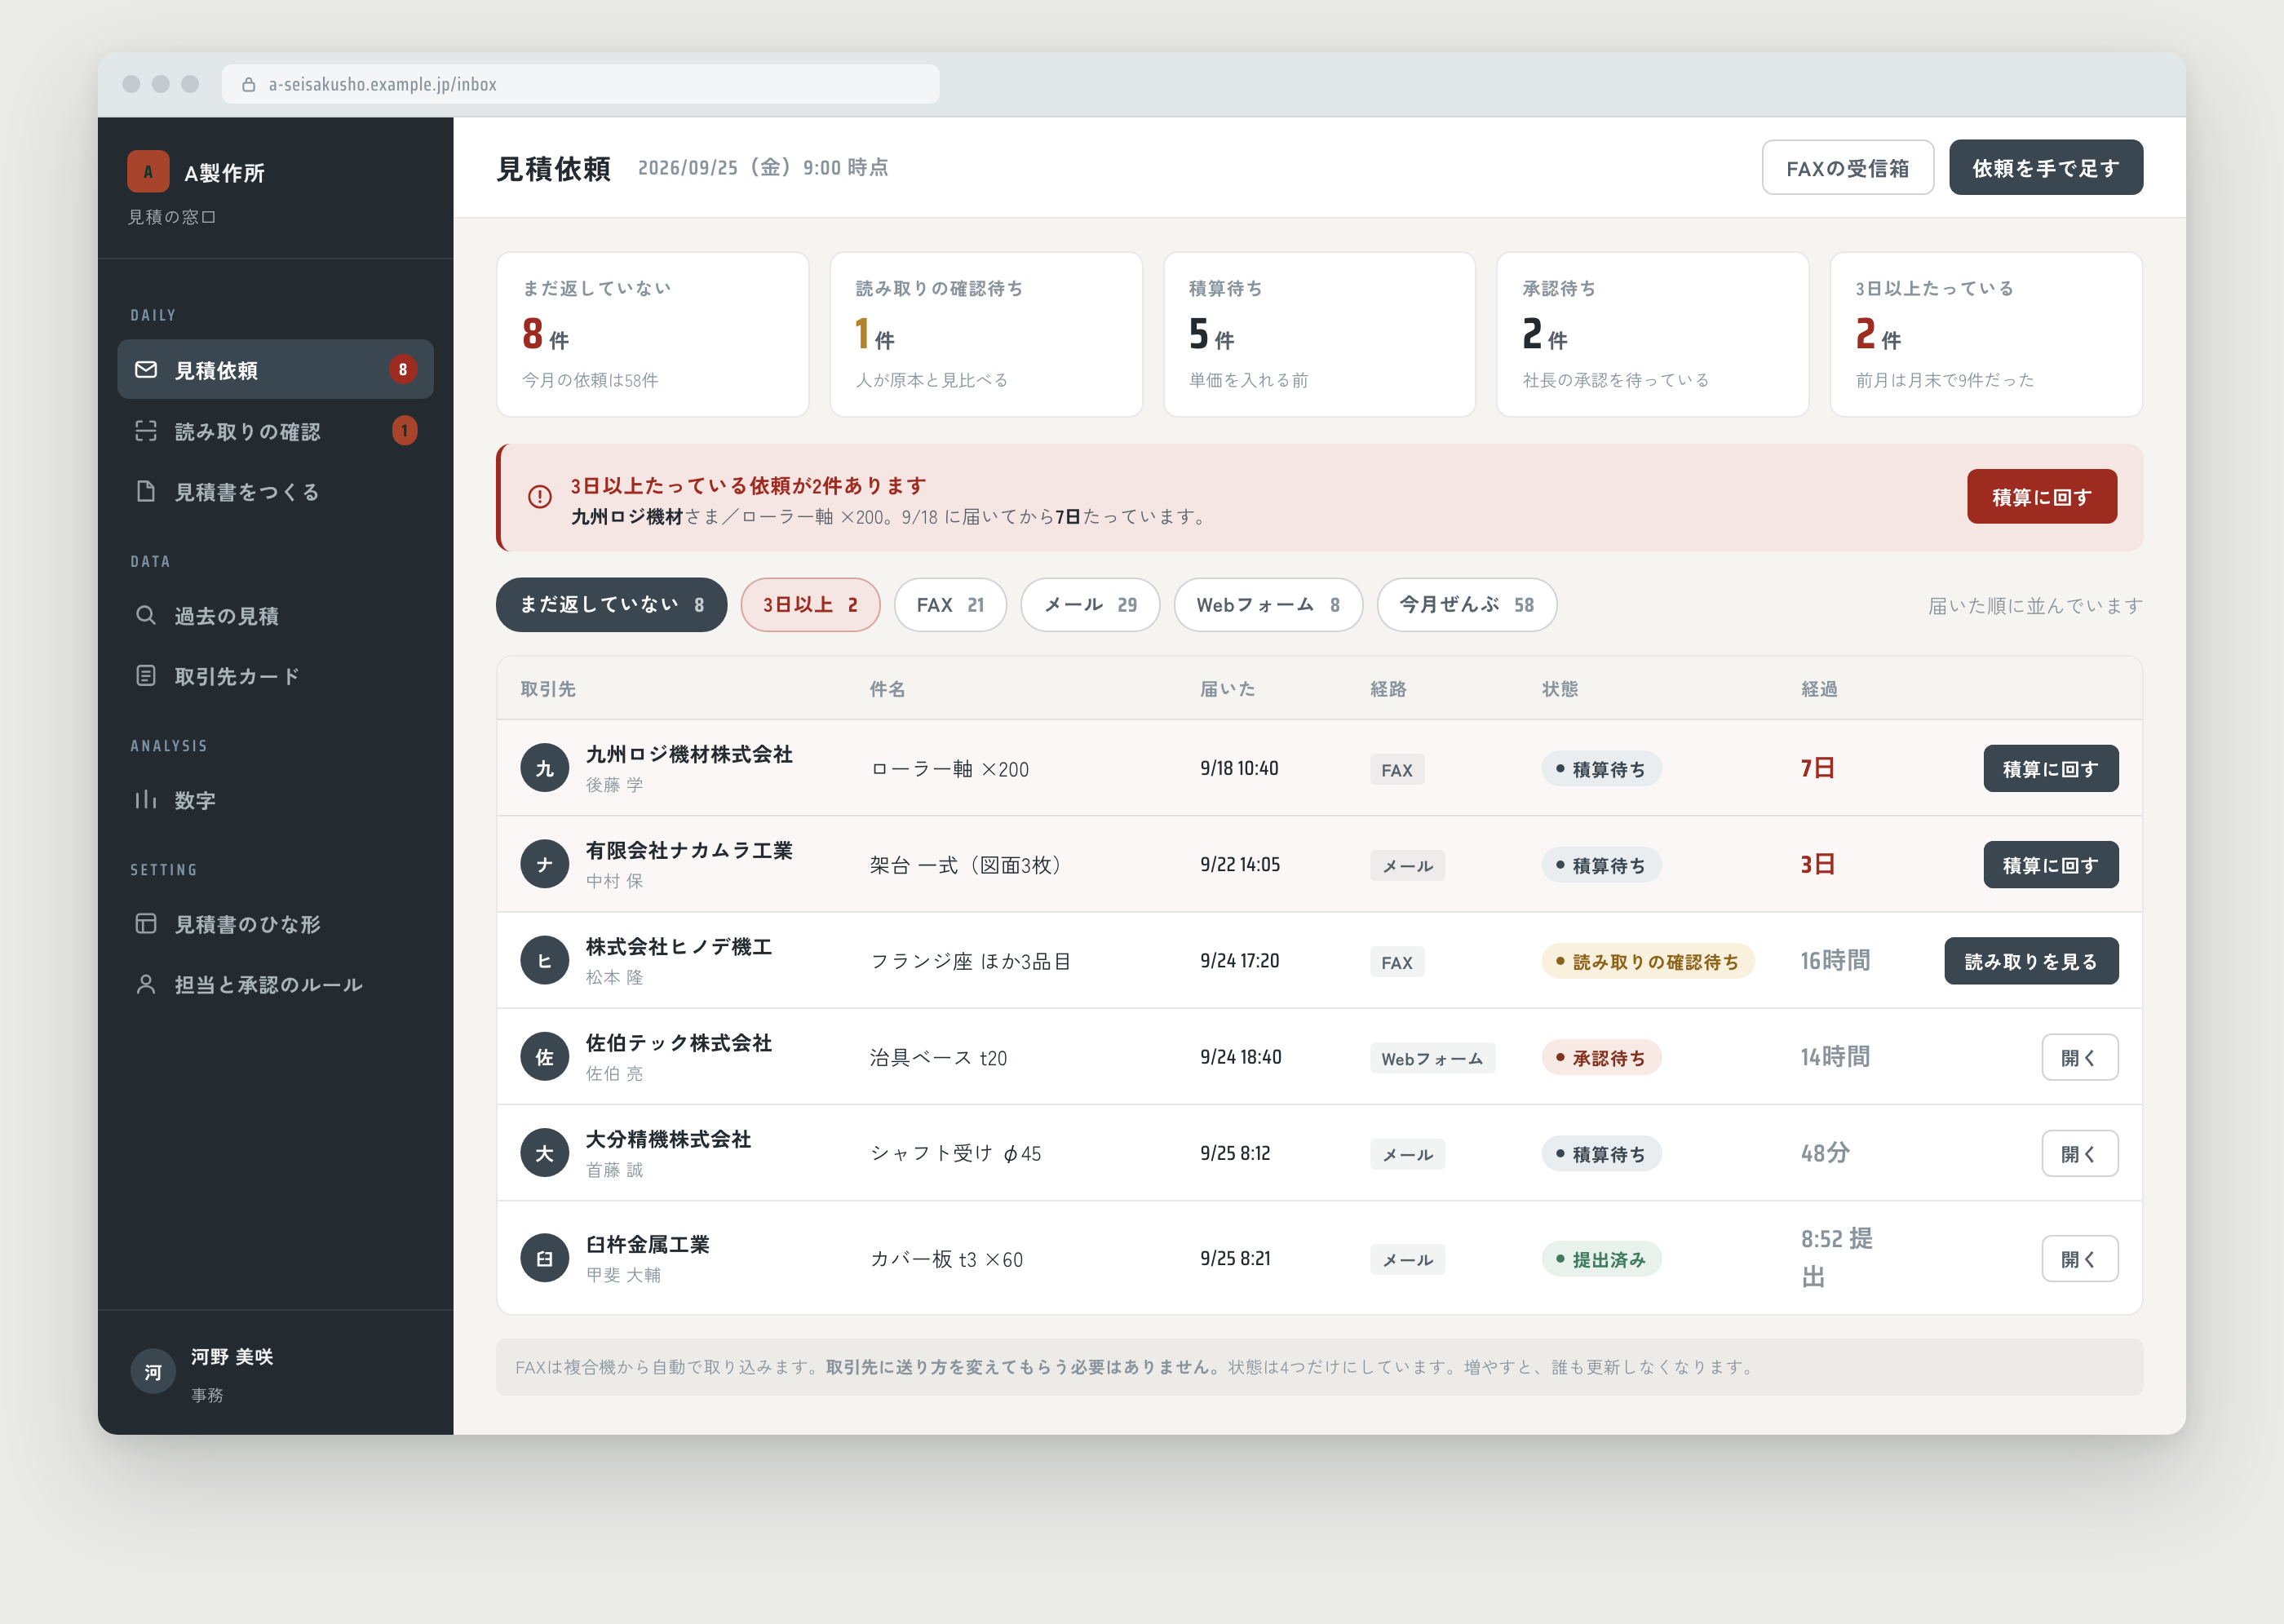Select the 3日以上 2 filter
The height and width of the screenshot is (1624, 2284).
(810, 605)
